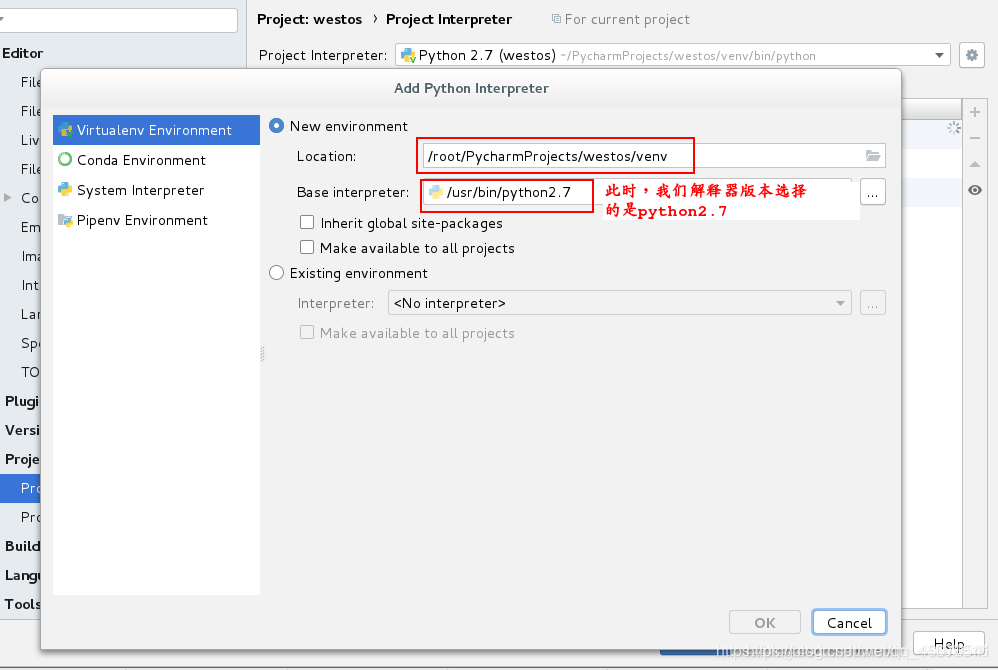
Task: Cancel the Add Python Interpreter dialog
Action: coord(849,623)
